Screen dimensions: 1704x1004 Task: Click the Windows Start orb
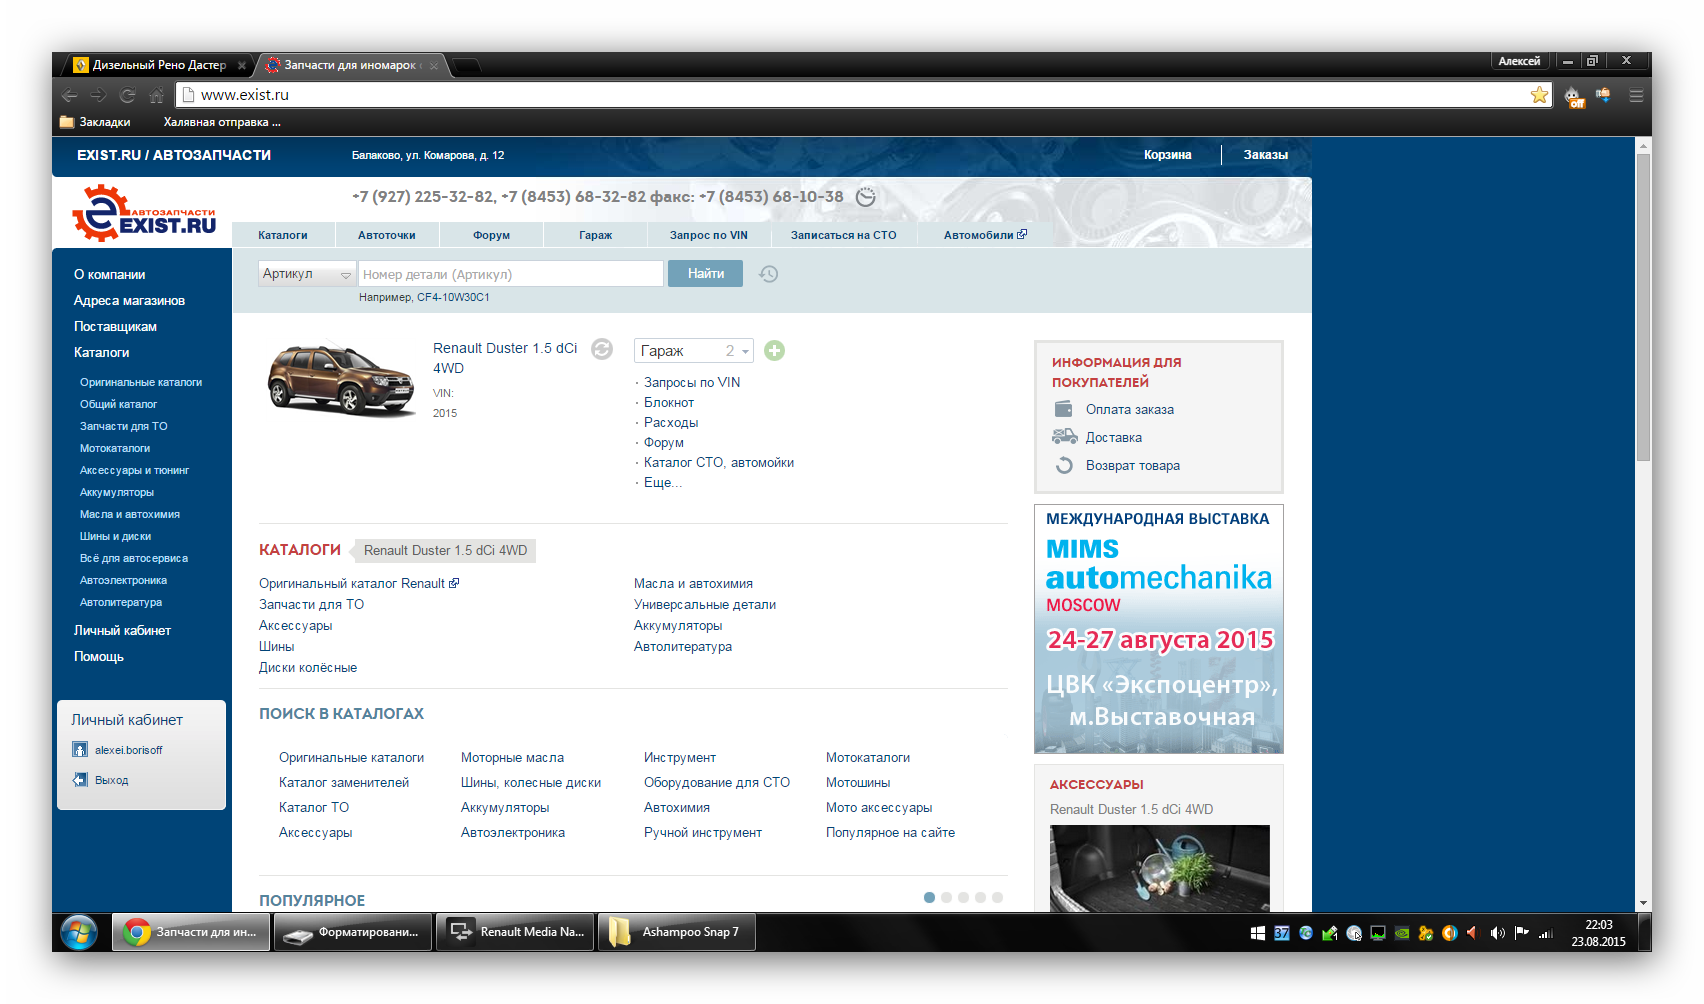79,932
